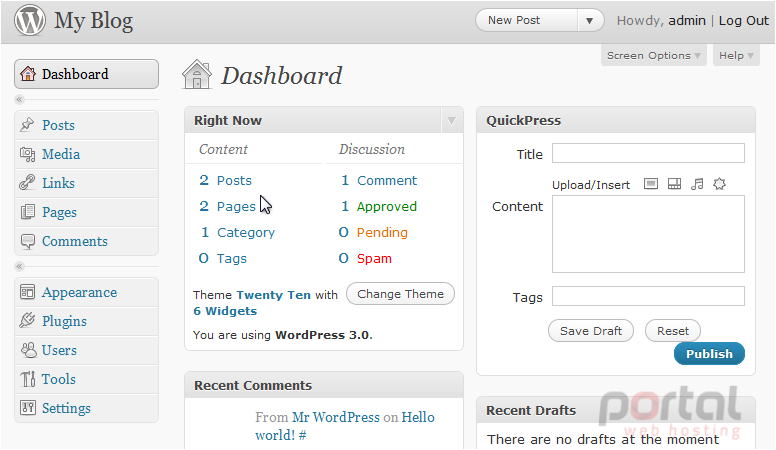This screenshot has width=776, height=450.
Task: Expand the Screen Options panel
Action: coord(653,55)
